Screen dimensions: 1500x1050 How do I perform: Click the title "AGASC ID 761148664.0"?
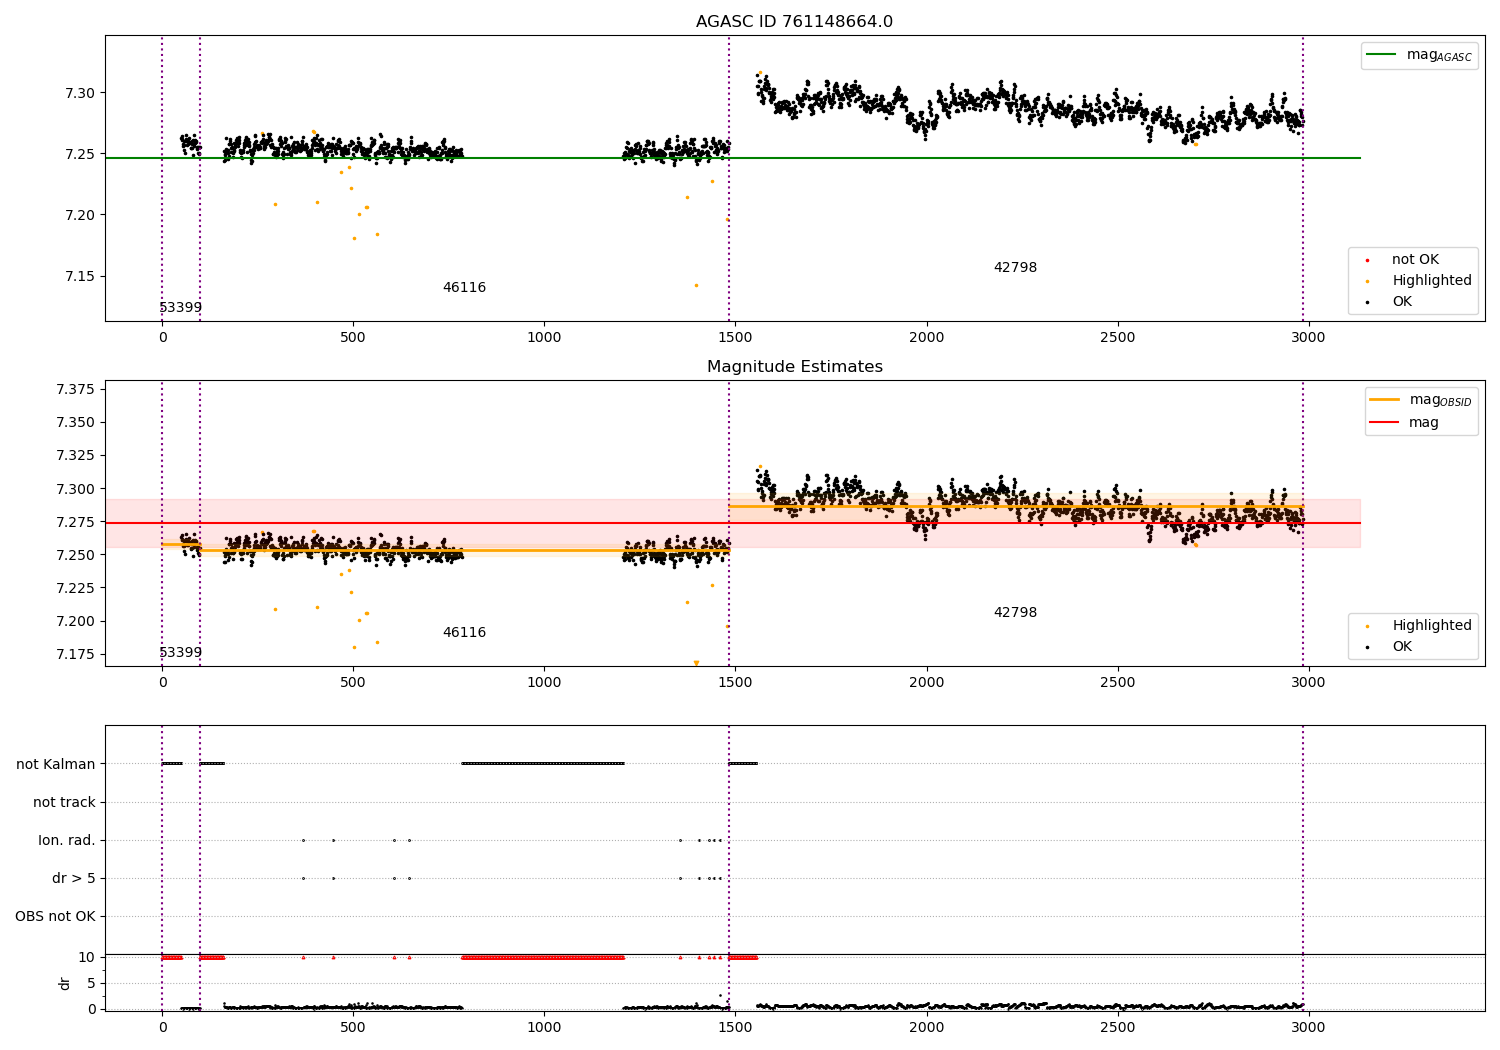(x=794, y=22)
